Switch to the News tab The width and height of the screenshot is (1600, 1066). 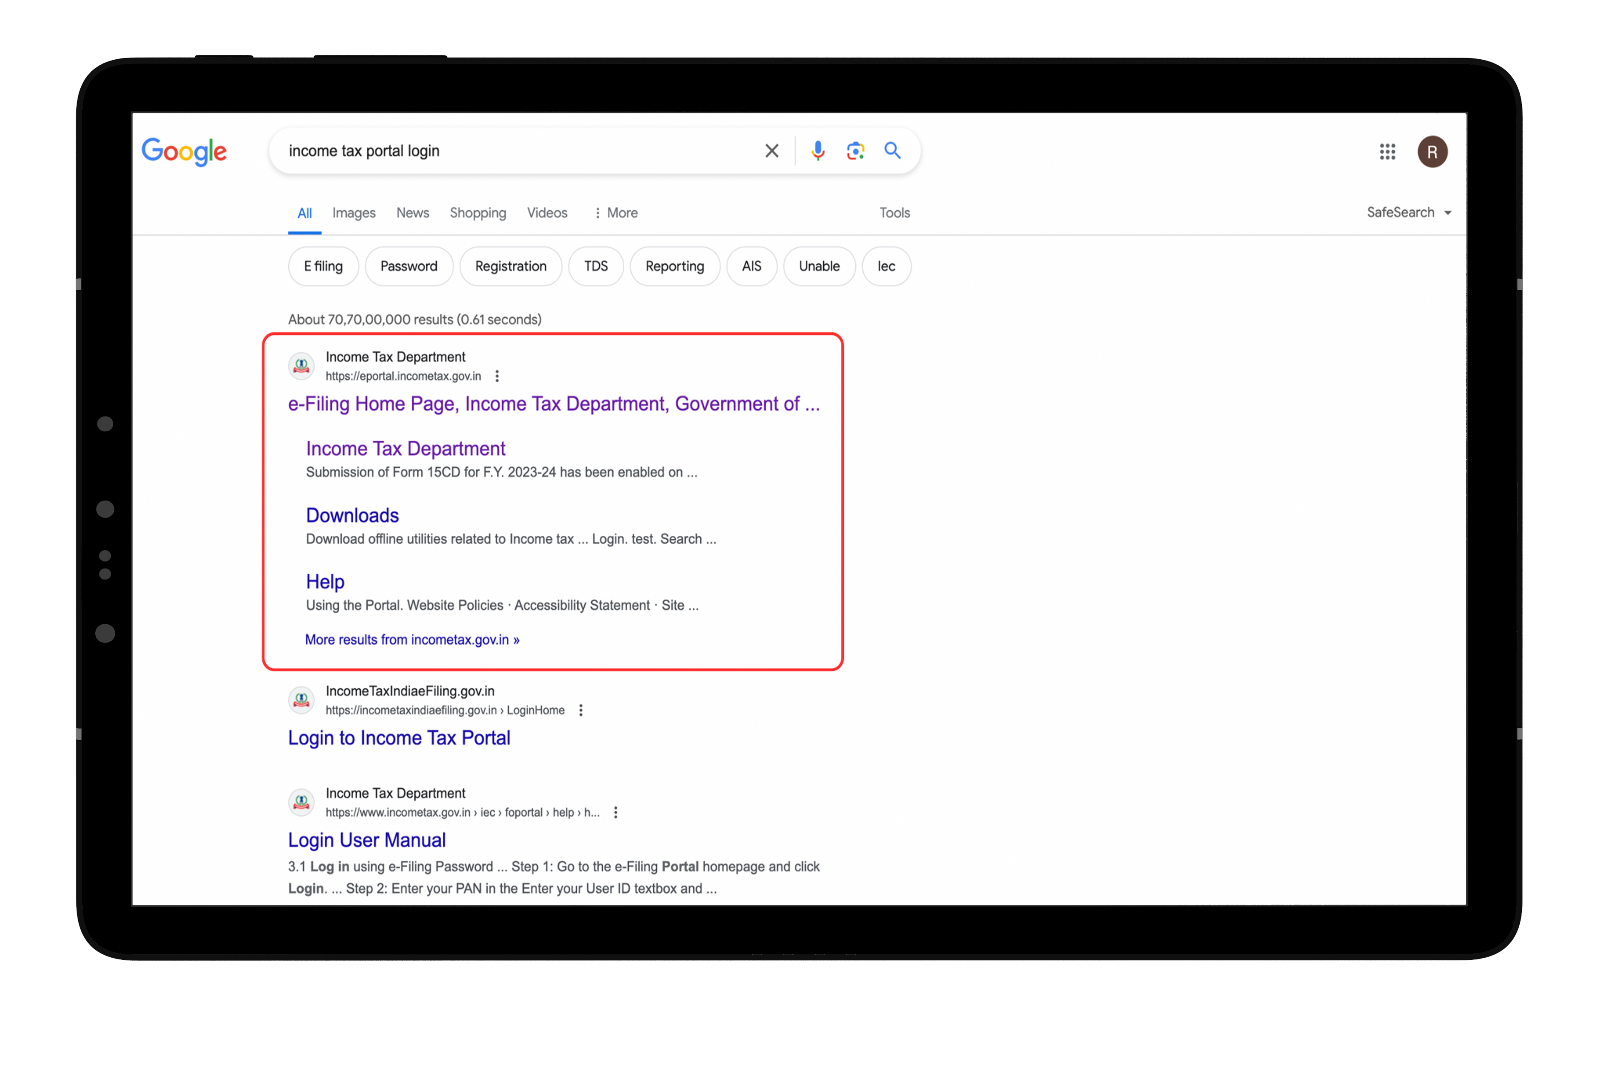pos(413,213)
